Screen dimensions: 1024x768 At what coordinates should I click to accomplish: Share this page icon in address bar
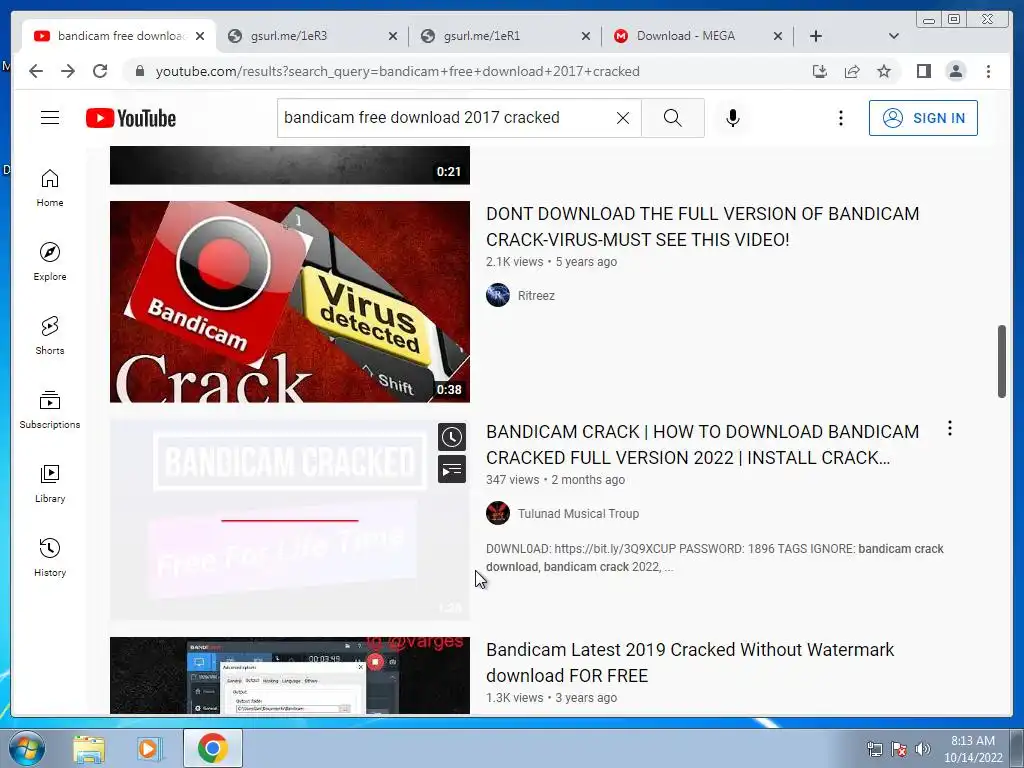point(852,71)
